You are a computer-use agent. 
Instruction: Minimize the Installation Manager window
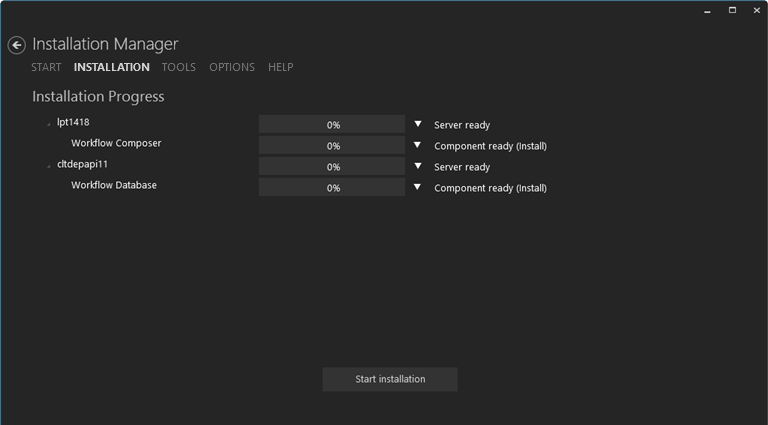(x=706, y=10)
